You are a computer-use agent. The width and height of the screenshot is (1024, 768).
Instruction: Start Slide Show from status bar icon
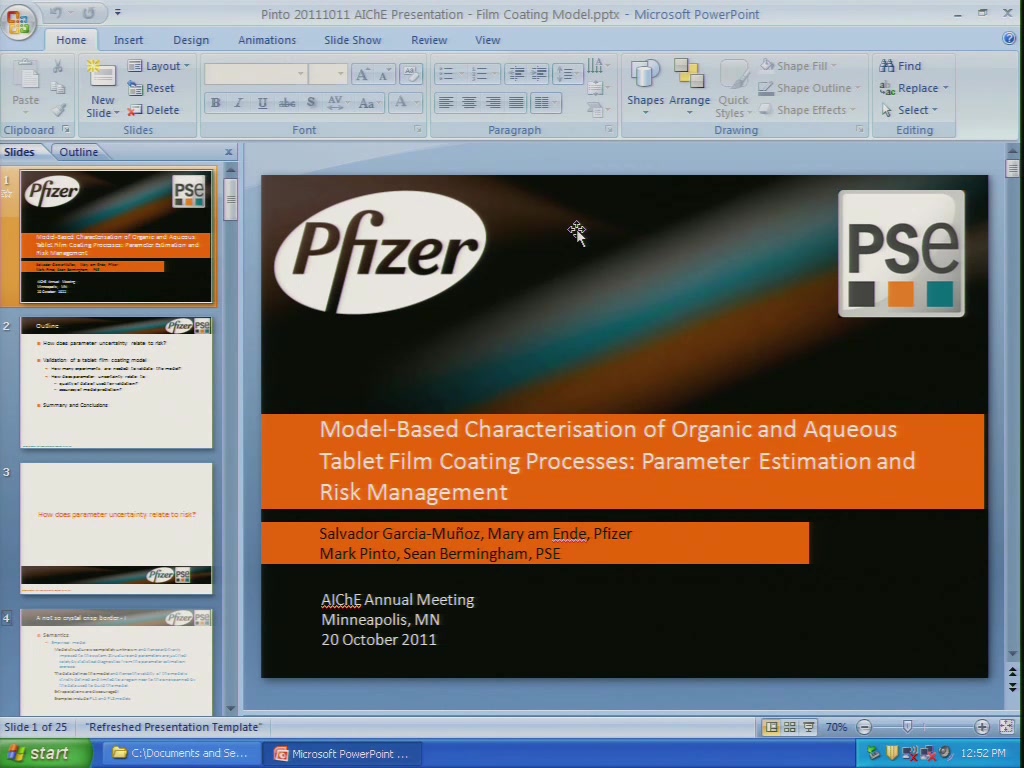point(808,727)
